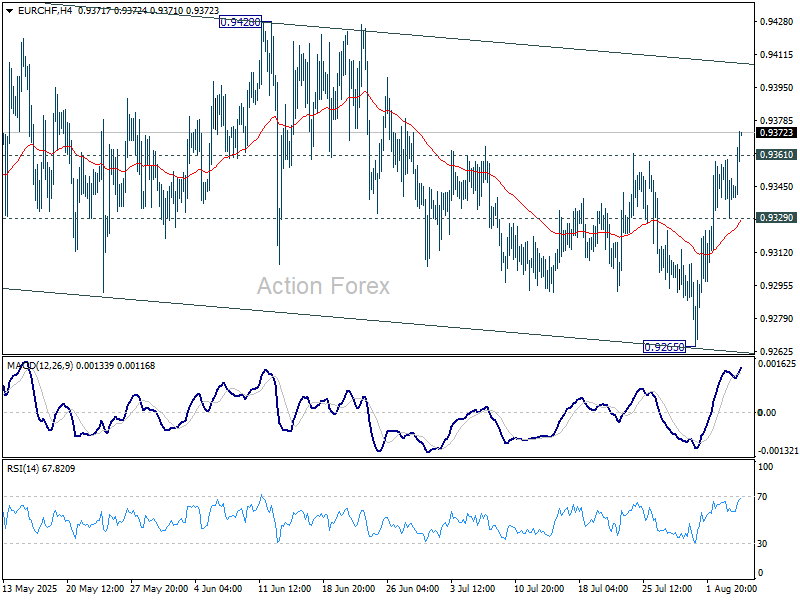Click the MACD -0.001321 scale value

point(776,451)
